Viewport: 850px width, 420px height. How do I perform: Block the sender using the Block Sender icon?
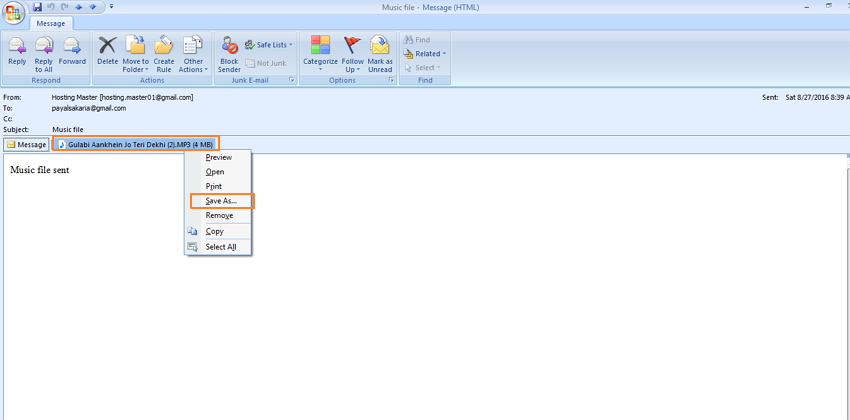click(x=229, y=52)
